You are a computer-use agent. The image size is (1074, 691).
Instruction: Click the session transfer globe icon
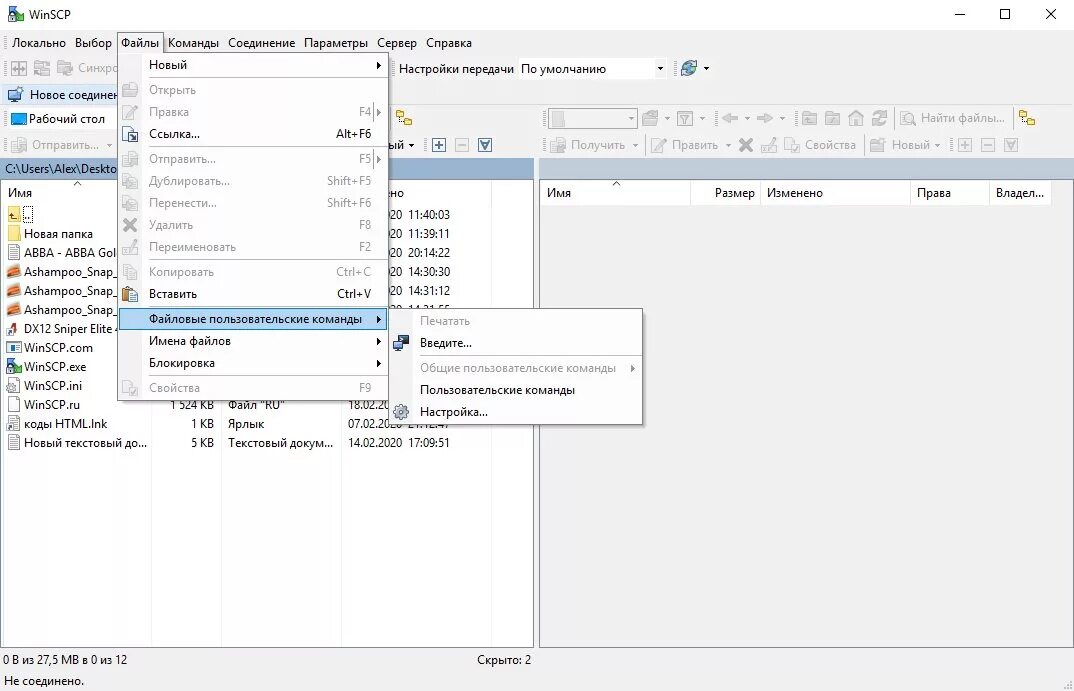click(689, 68)
